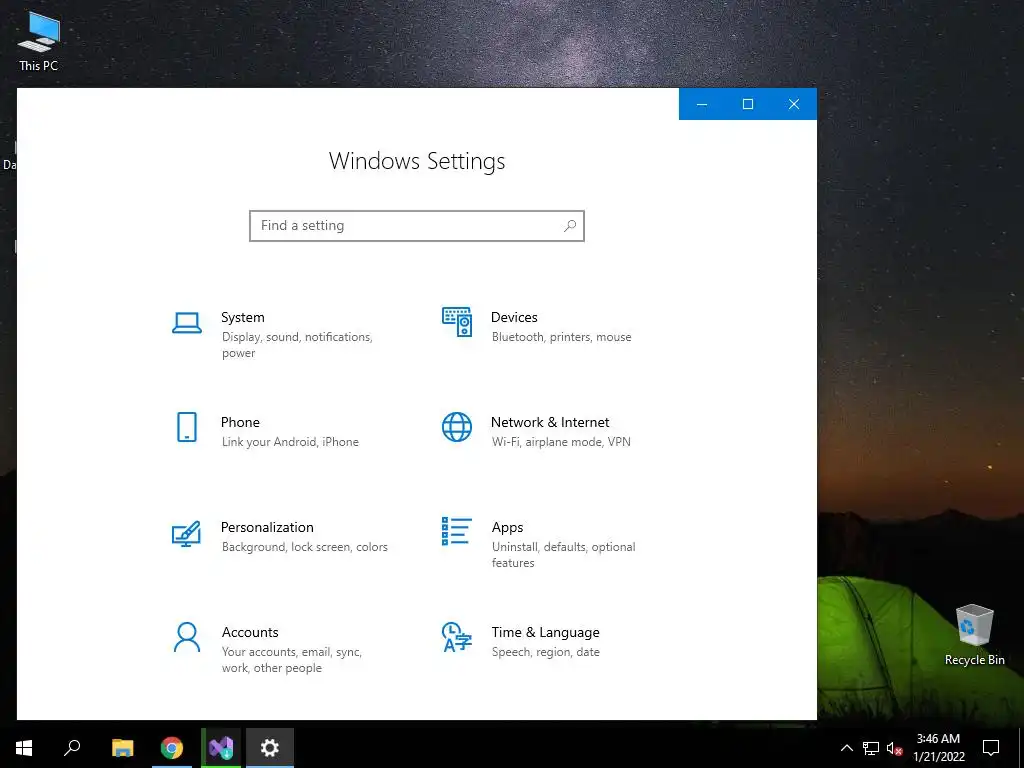Select the Phone settings icon

point(187,427)
